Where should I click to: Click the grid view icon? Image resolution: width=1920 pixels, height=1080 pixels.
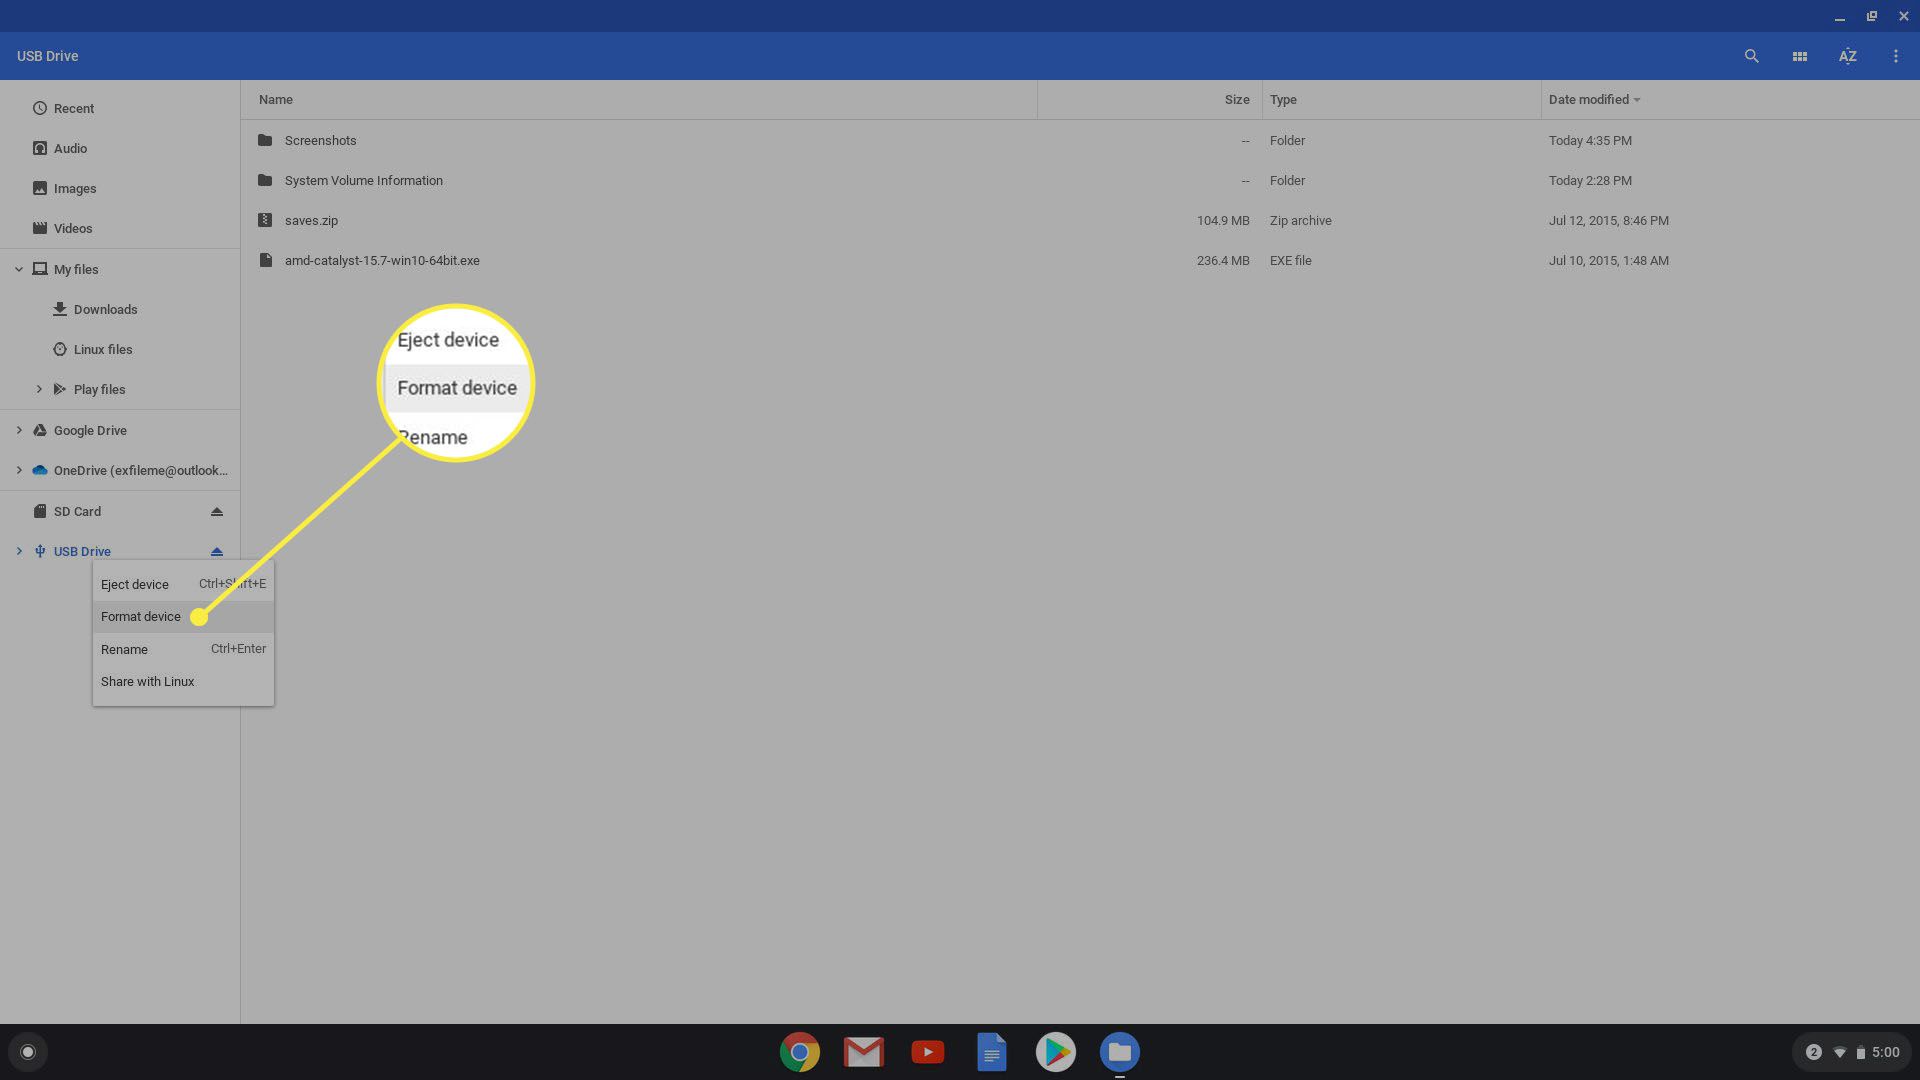pos(1800,57)
